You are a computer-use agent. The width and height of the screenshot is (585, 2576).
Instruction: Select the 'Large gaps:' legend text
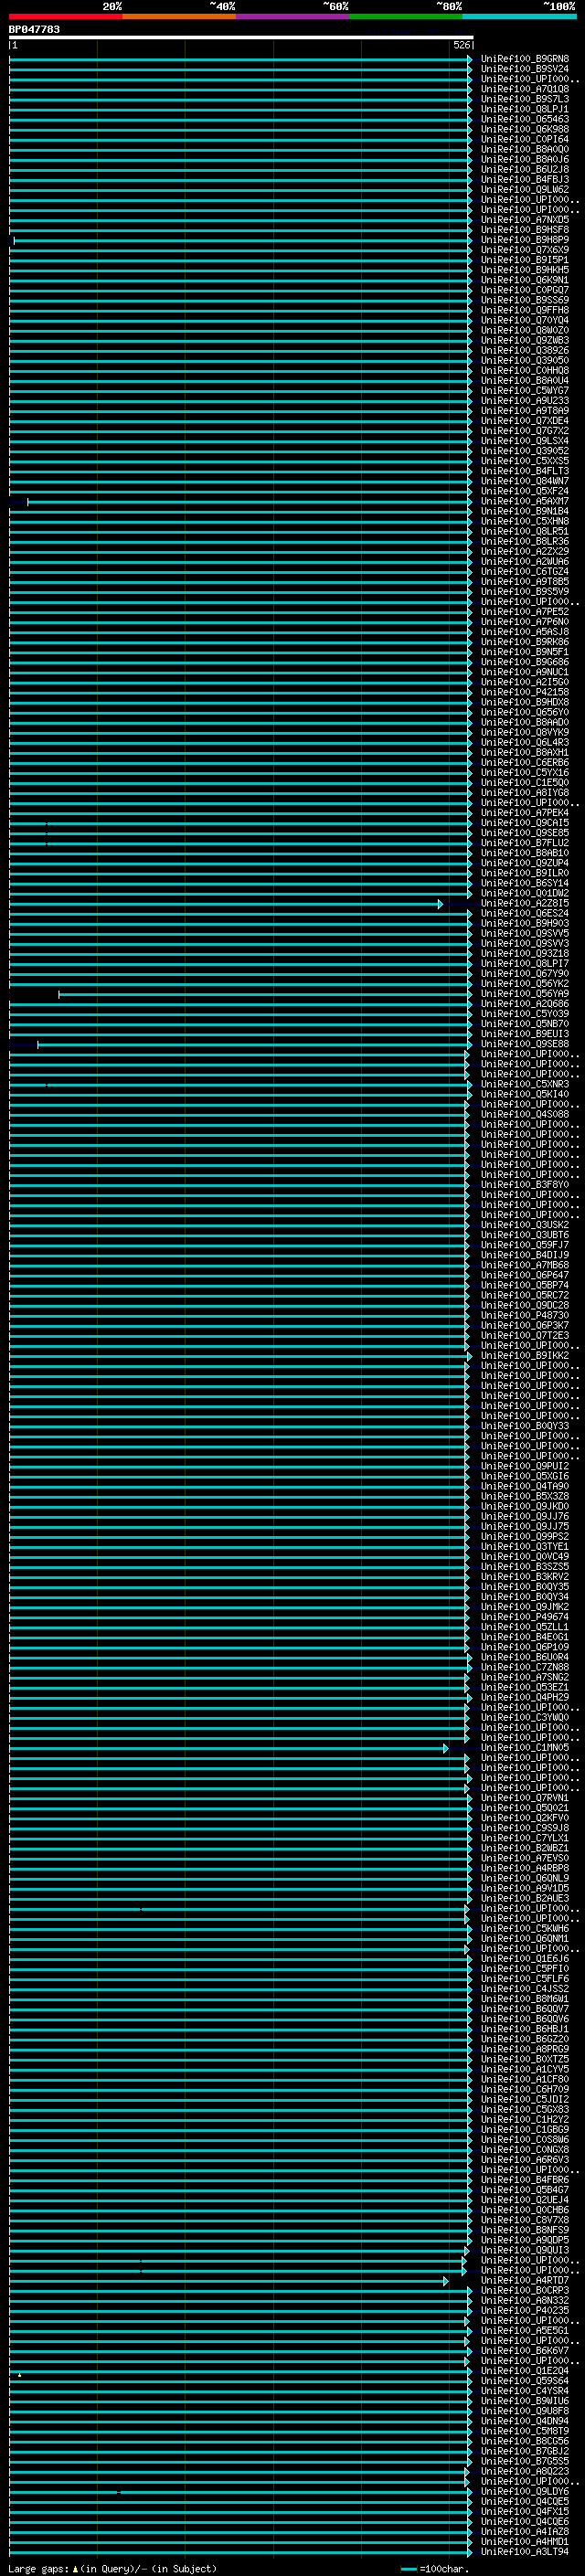click(x=39, y=2568)
